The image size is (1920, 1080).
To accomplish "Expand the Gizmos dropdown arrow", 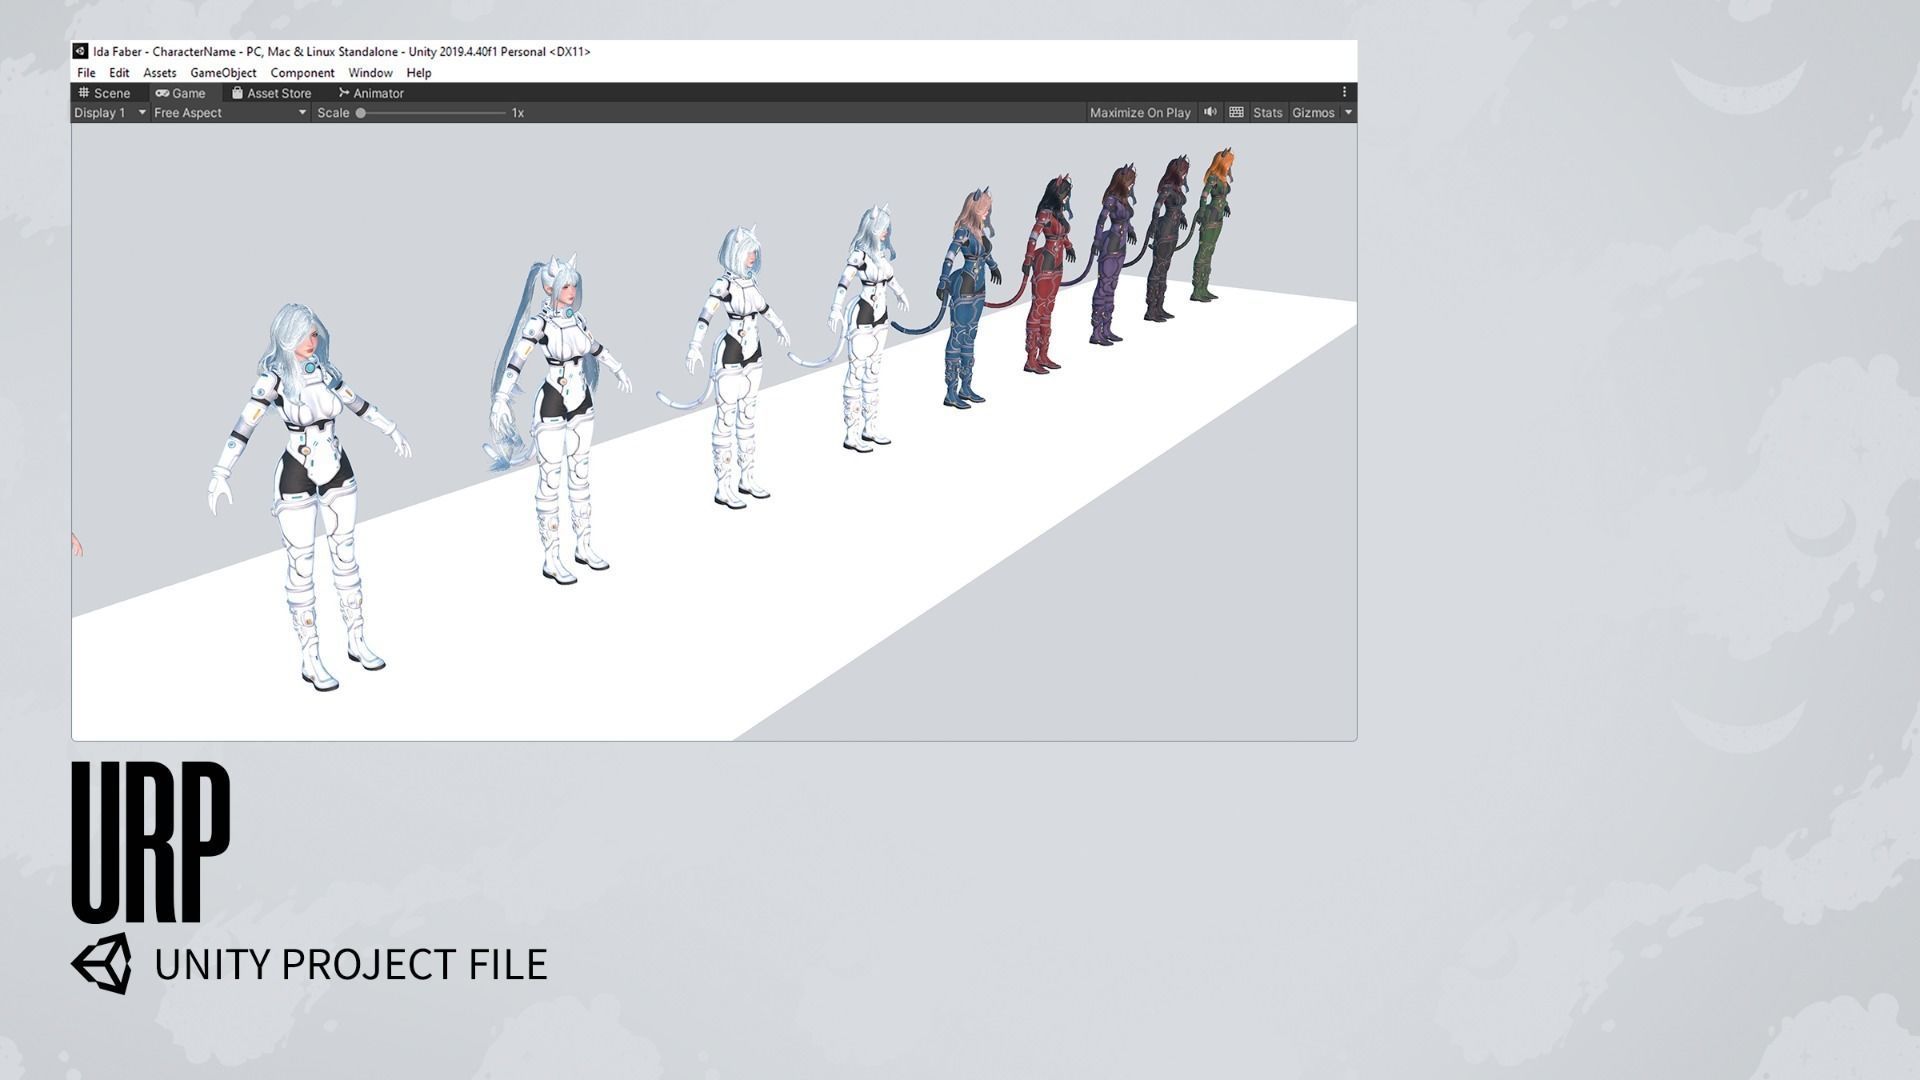I will coord(1348,113).
